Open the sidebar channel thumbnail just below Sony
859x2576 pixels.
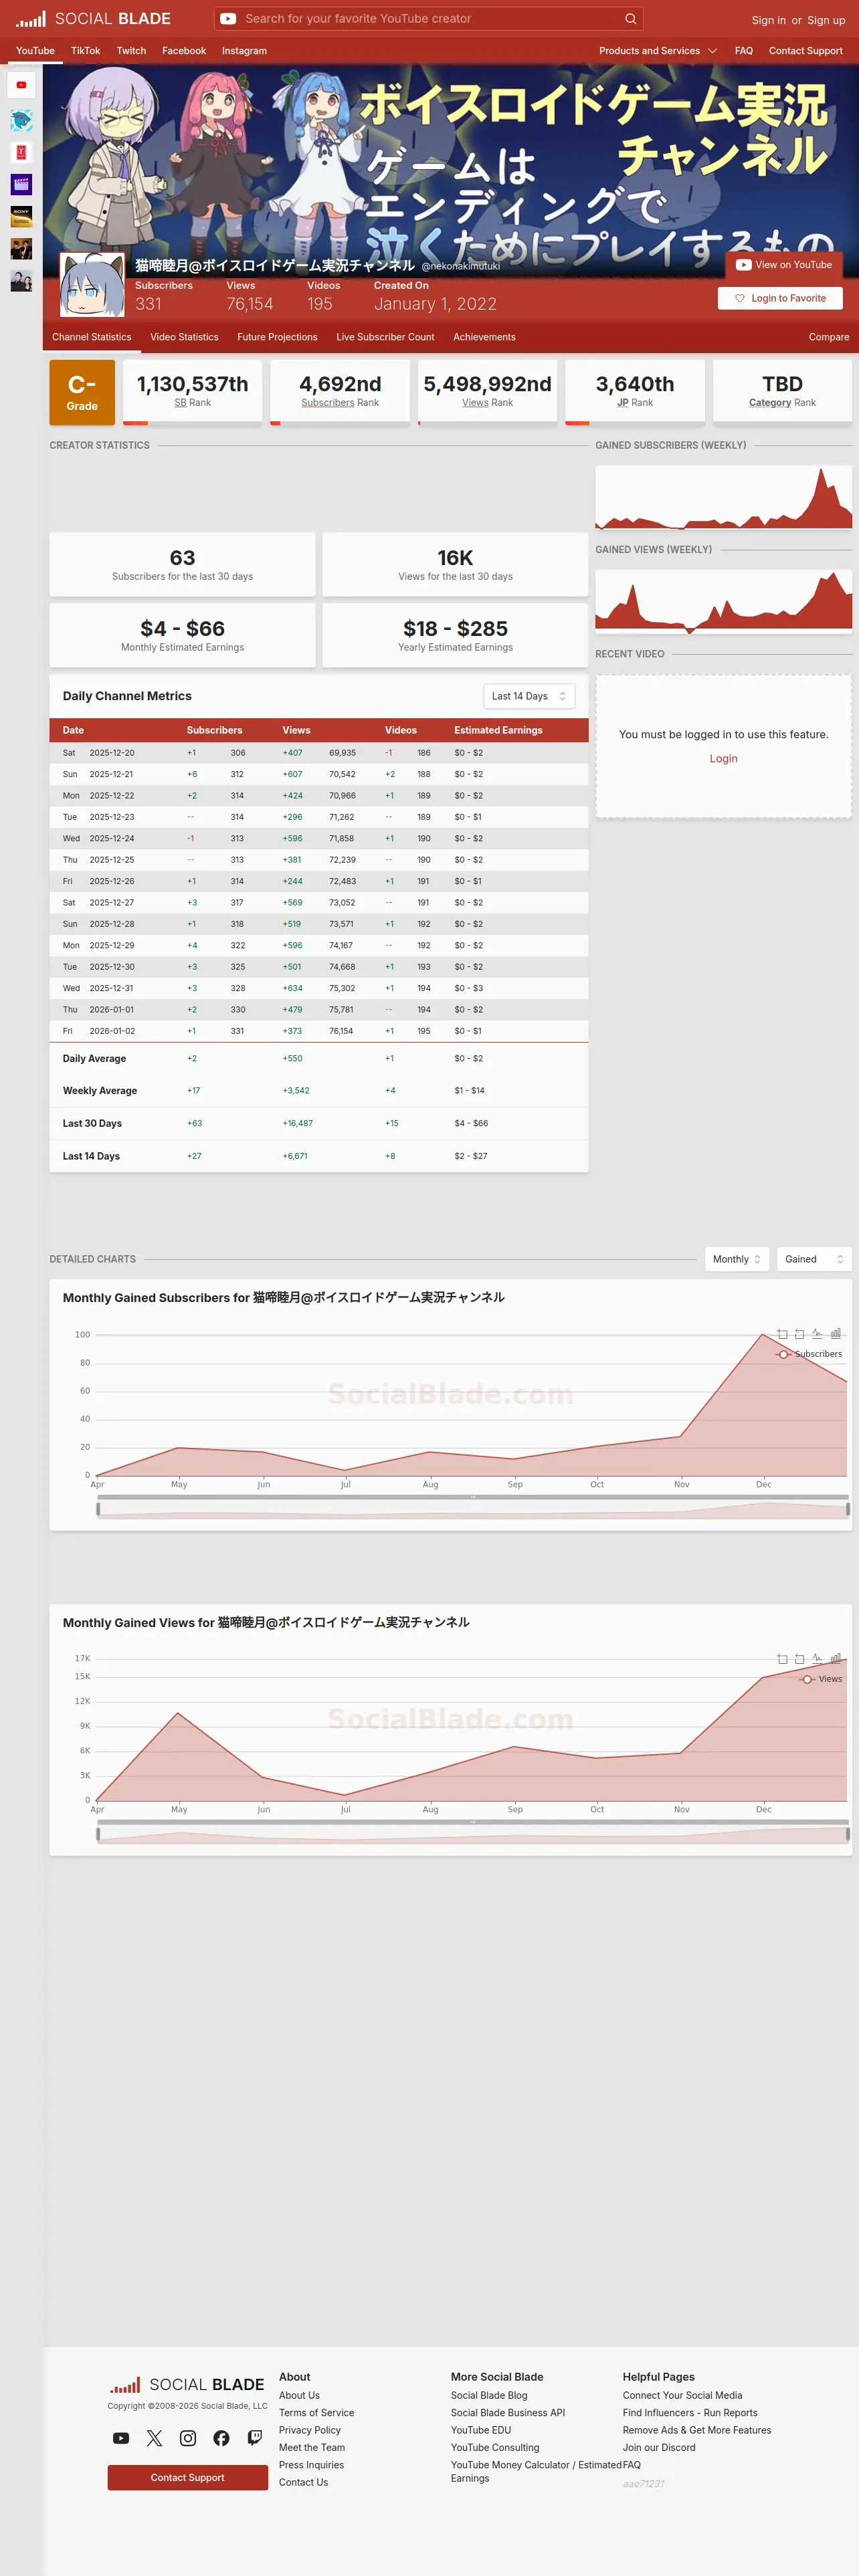pos(21,248)
